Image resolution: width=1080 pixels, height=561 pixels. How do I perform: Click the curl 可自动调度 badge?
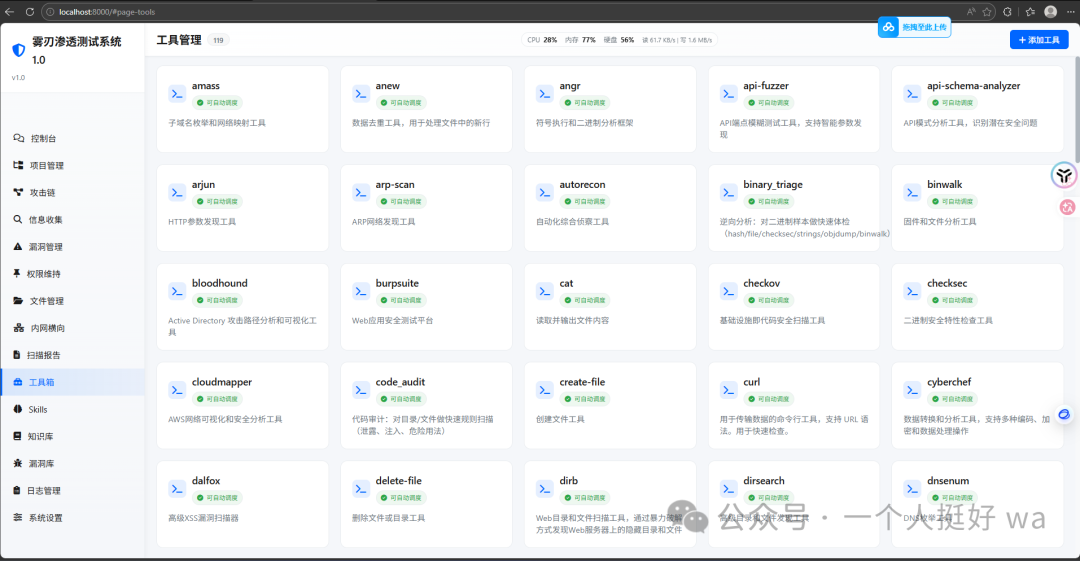pos(769,399)
